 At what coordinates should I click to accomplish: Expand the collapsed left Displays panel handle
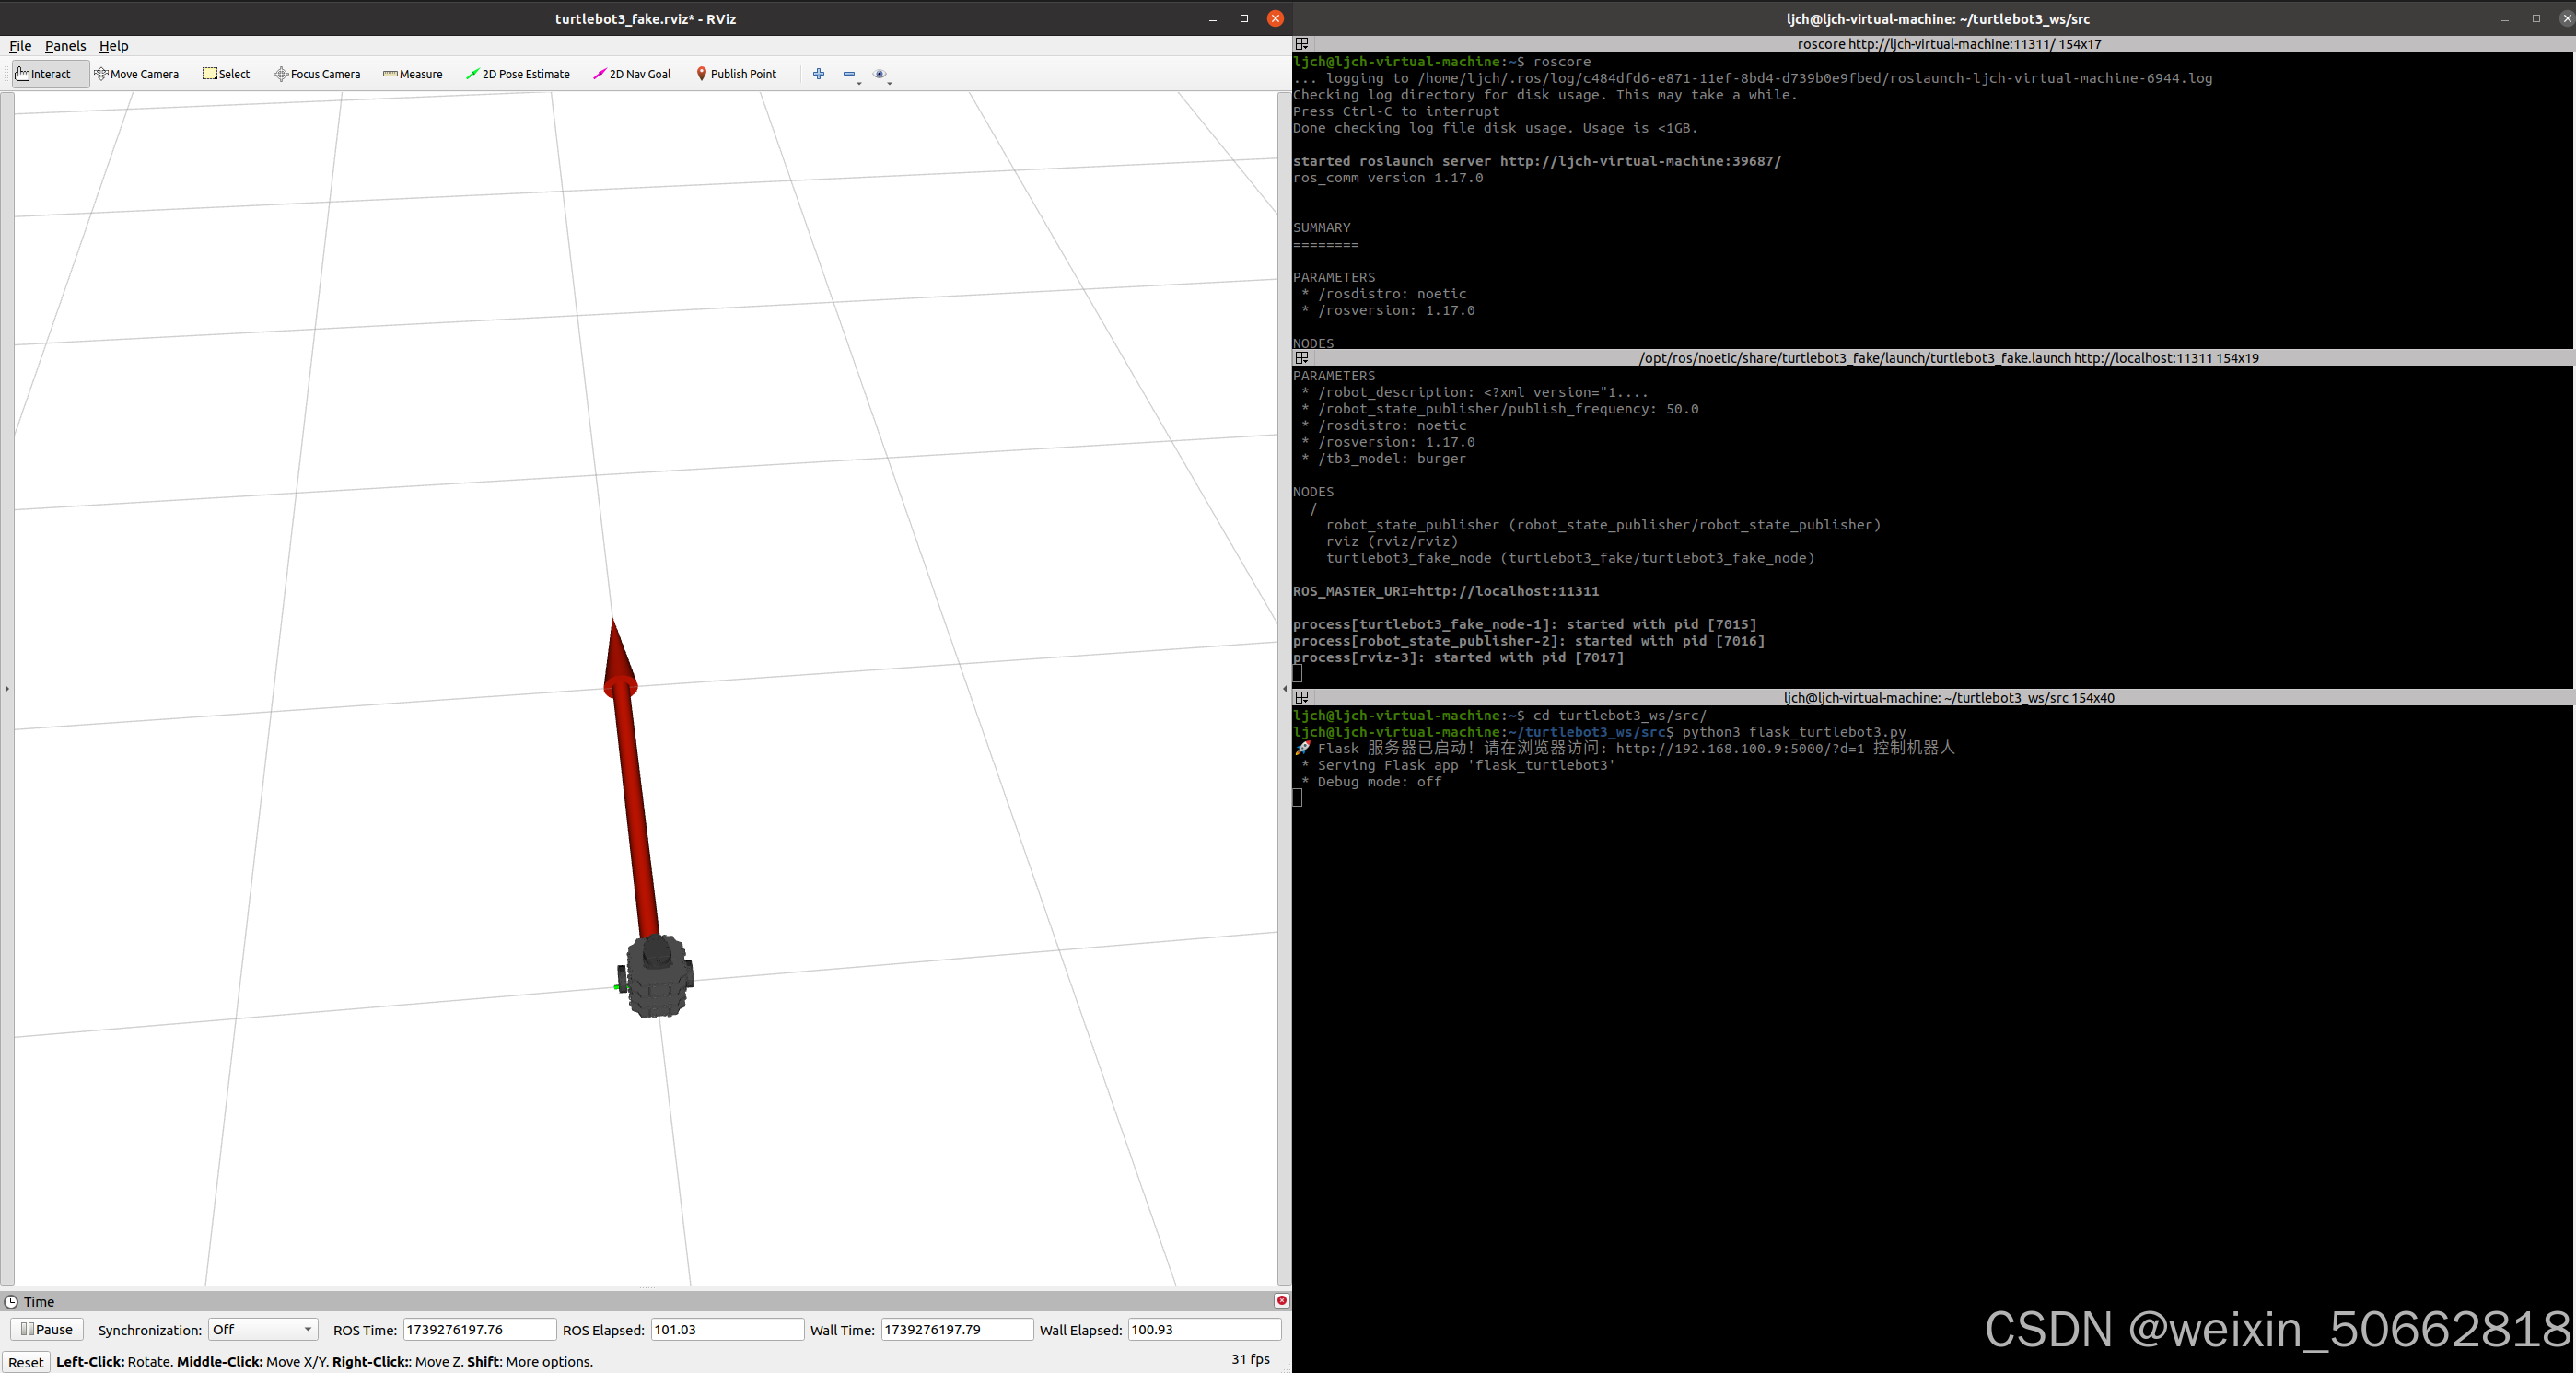click(7, 688)
